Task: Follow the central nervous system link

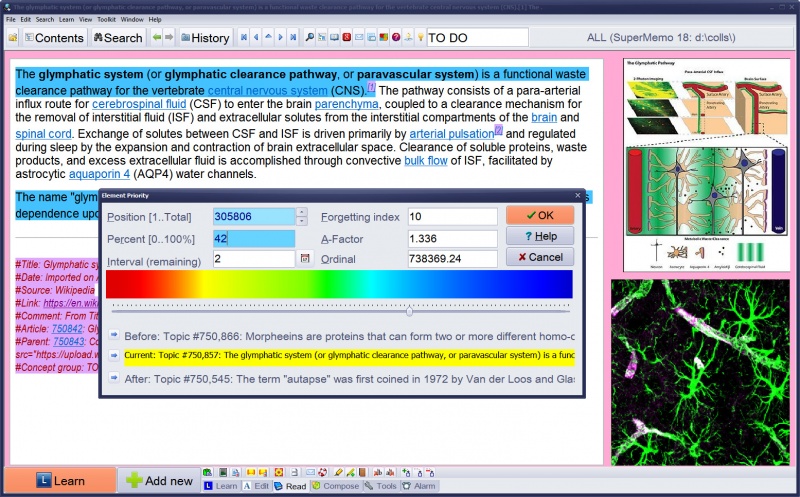Action: [267, 91]
